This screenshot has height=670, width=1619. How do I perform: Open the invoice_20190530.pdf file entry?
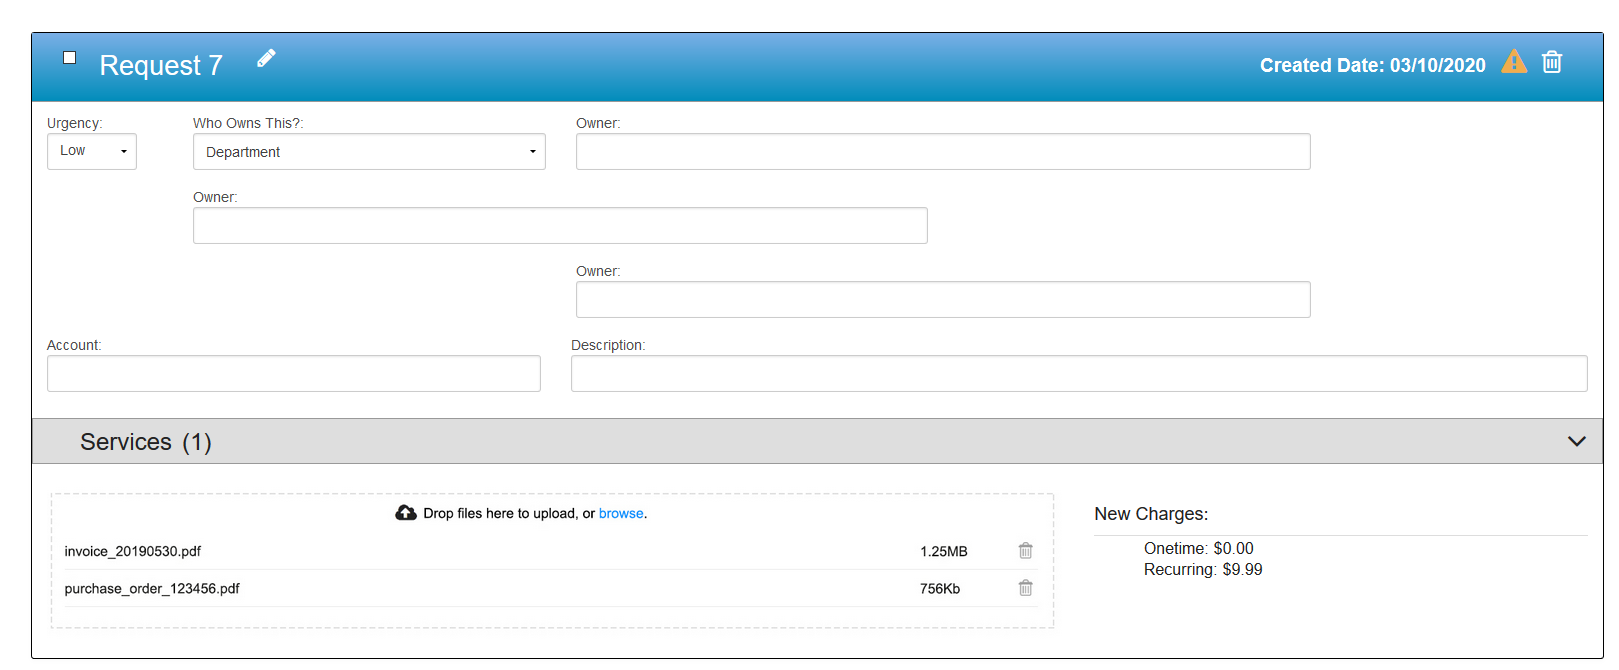pos(133,552)
